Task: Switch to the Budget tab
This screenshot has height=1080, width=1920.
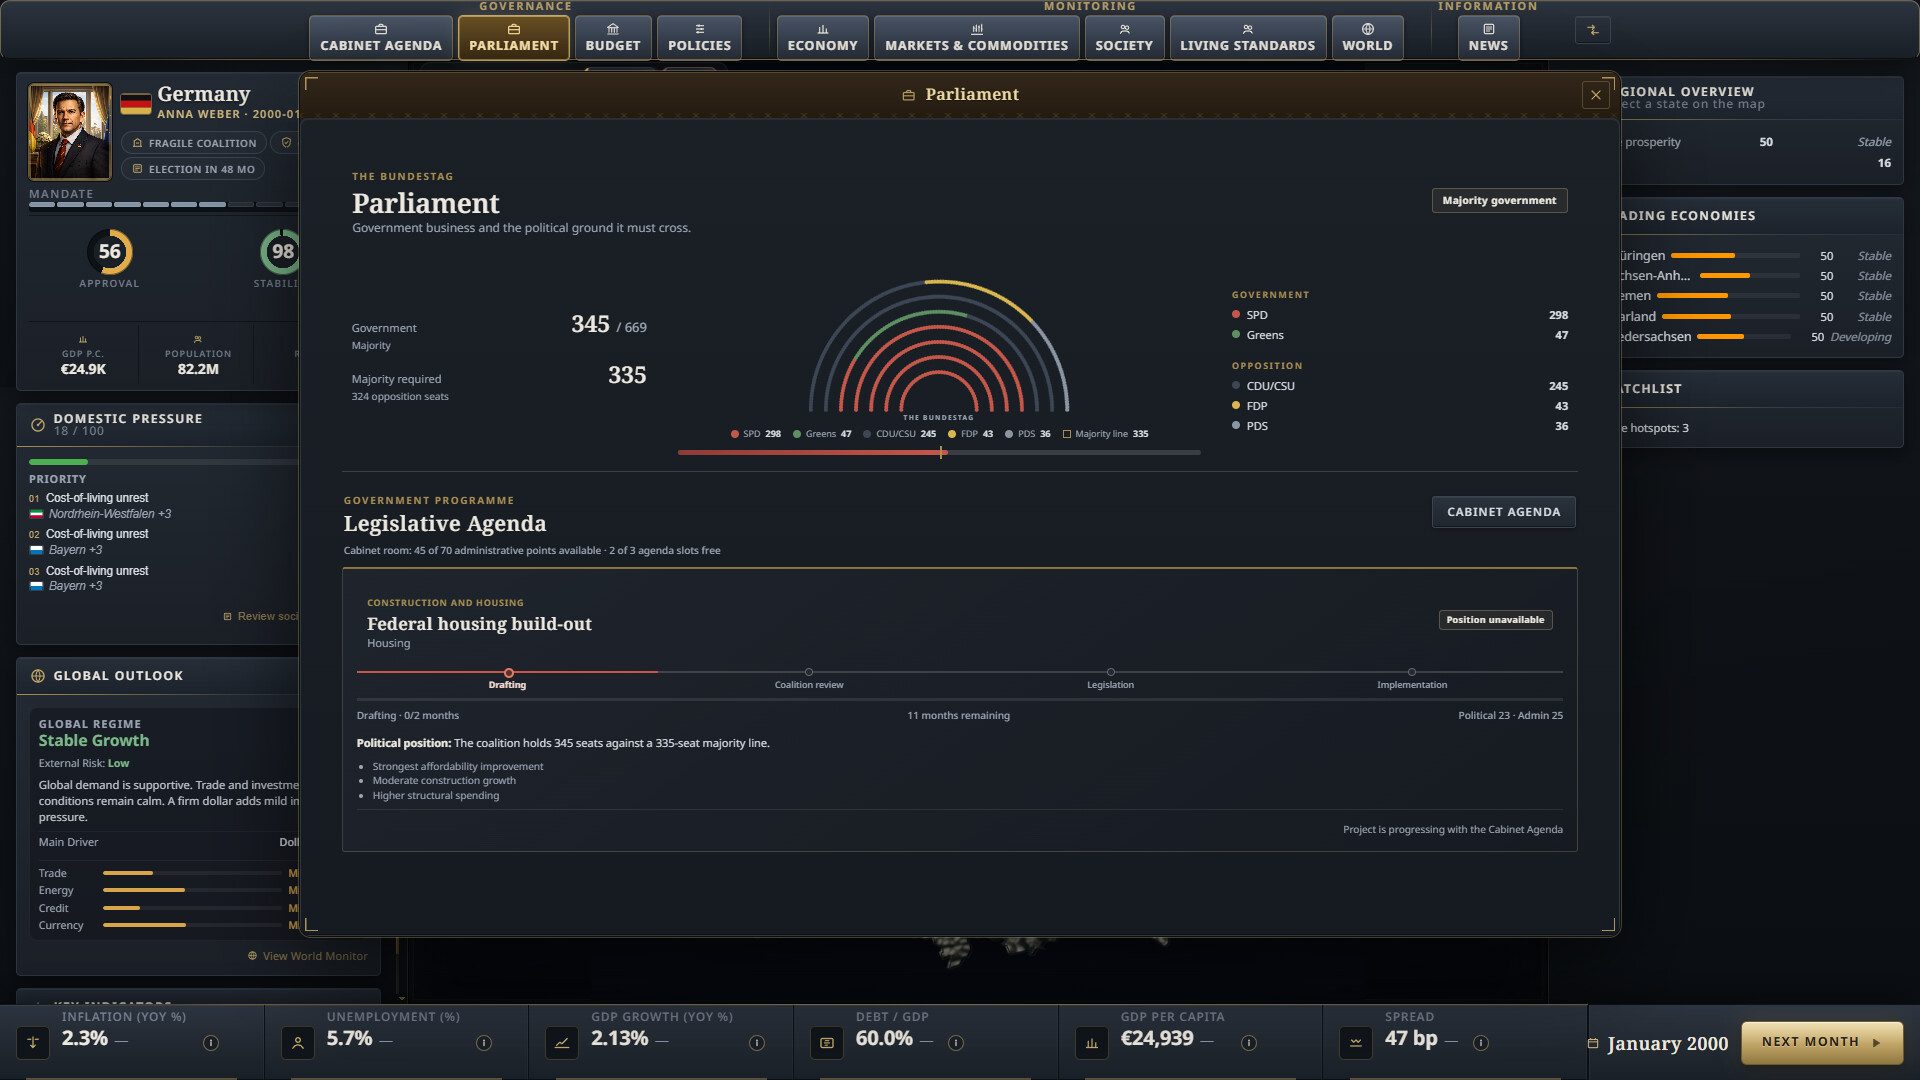Action: click(x=613, y=38)
